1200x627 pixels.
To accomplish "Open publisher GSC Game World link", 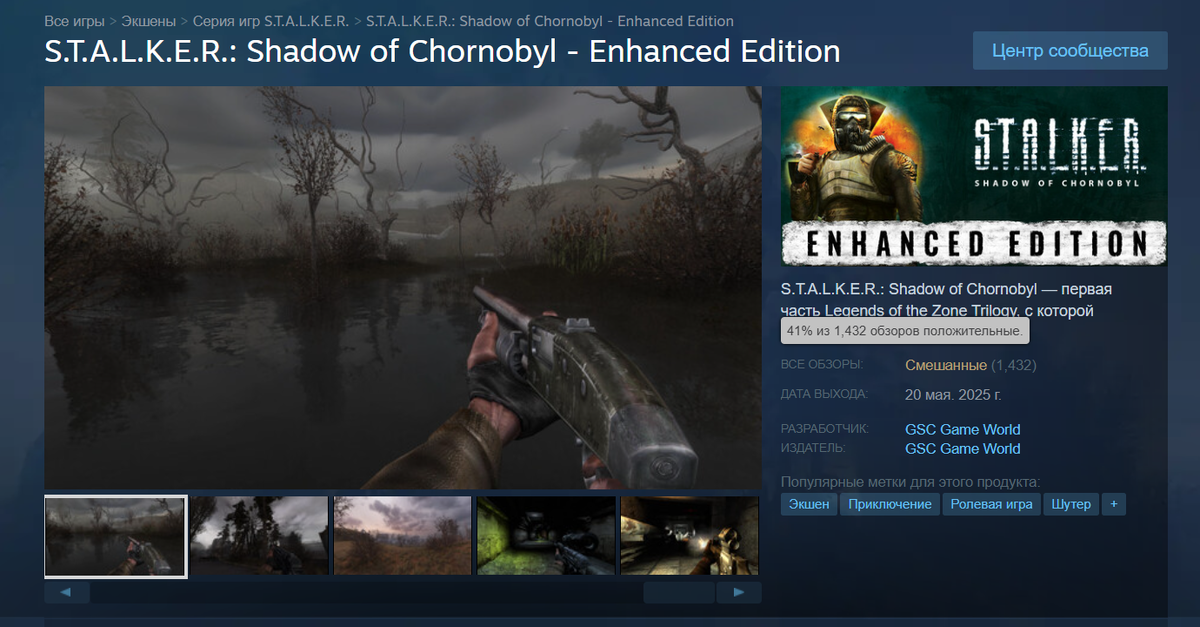I will 963,448.
